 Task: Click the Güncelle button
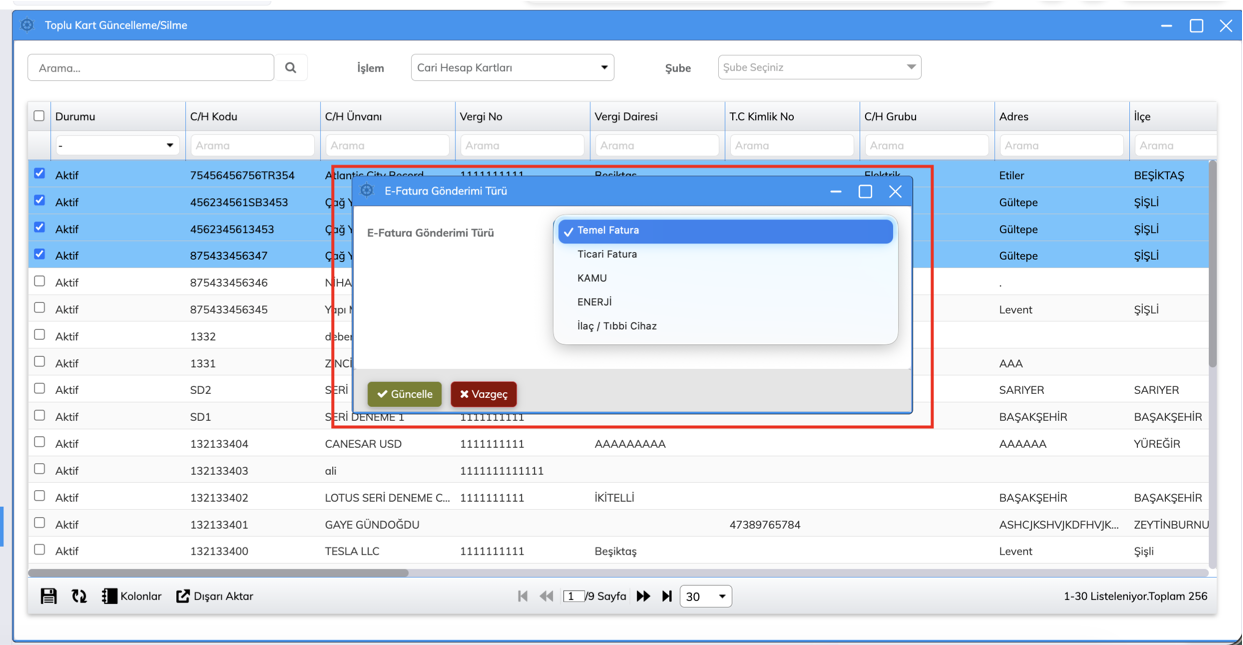(x=404, y=394)
